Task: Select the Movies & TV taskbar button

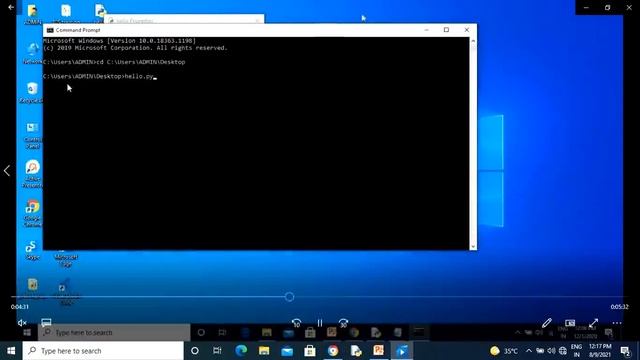Action: pyautogui.click(x=402, y=351)
